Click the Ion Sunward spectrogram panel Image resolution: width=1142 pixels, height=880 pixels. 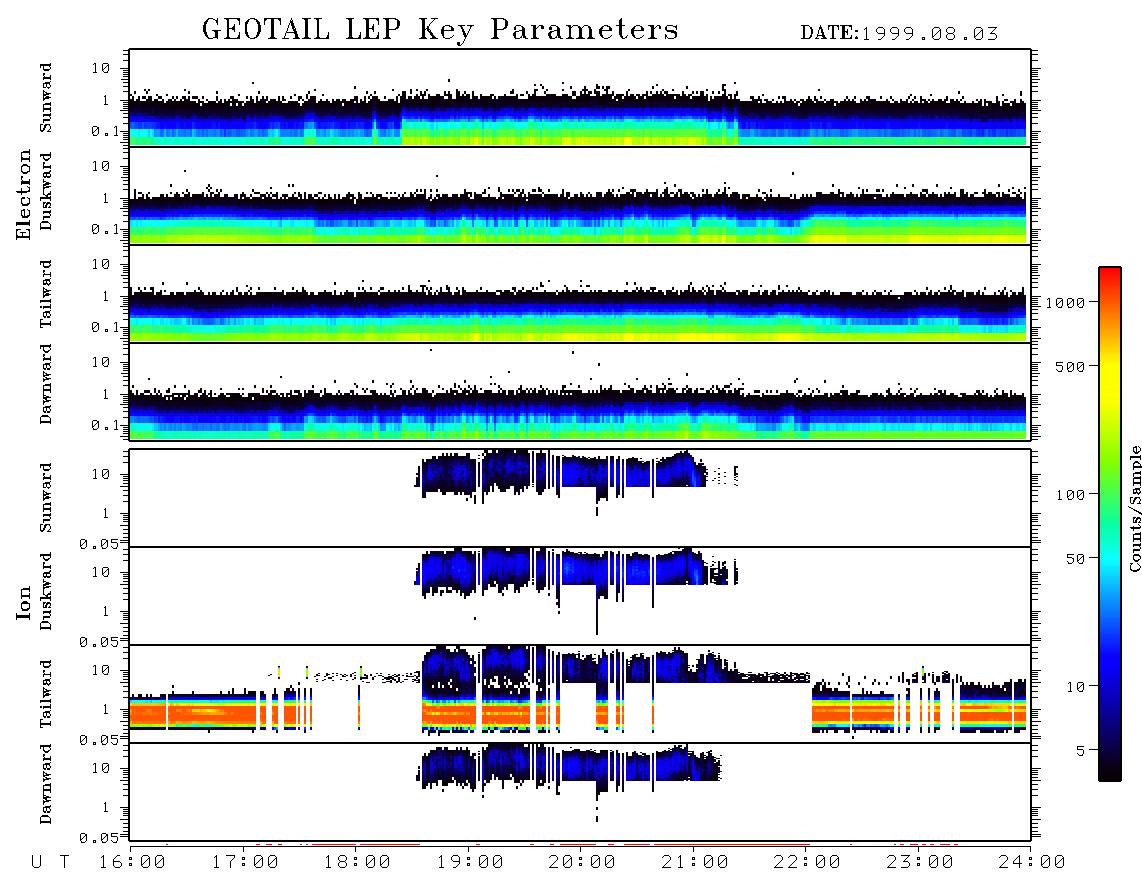click(580, 498)
